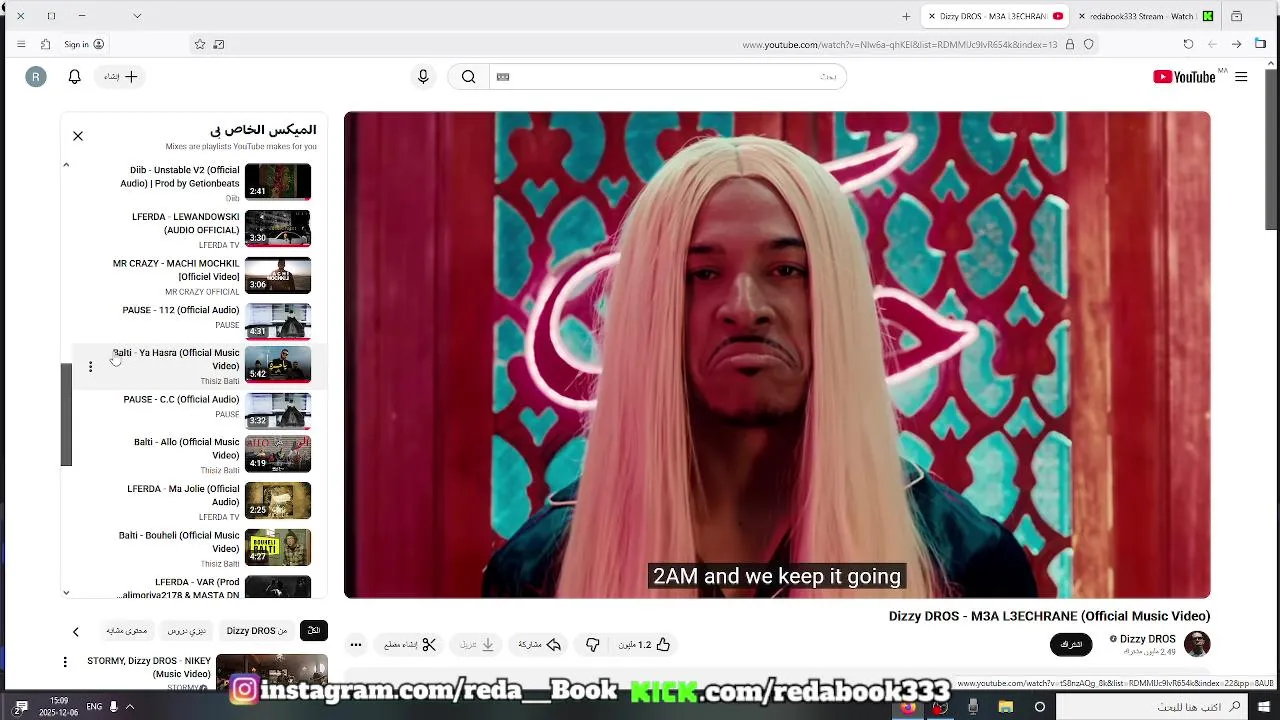Open the browser application menu icon

21,44
